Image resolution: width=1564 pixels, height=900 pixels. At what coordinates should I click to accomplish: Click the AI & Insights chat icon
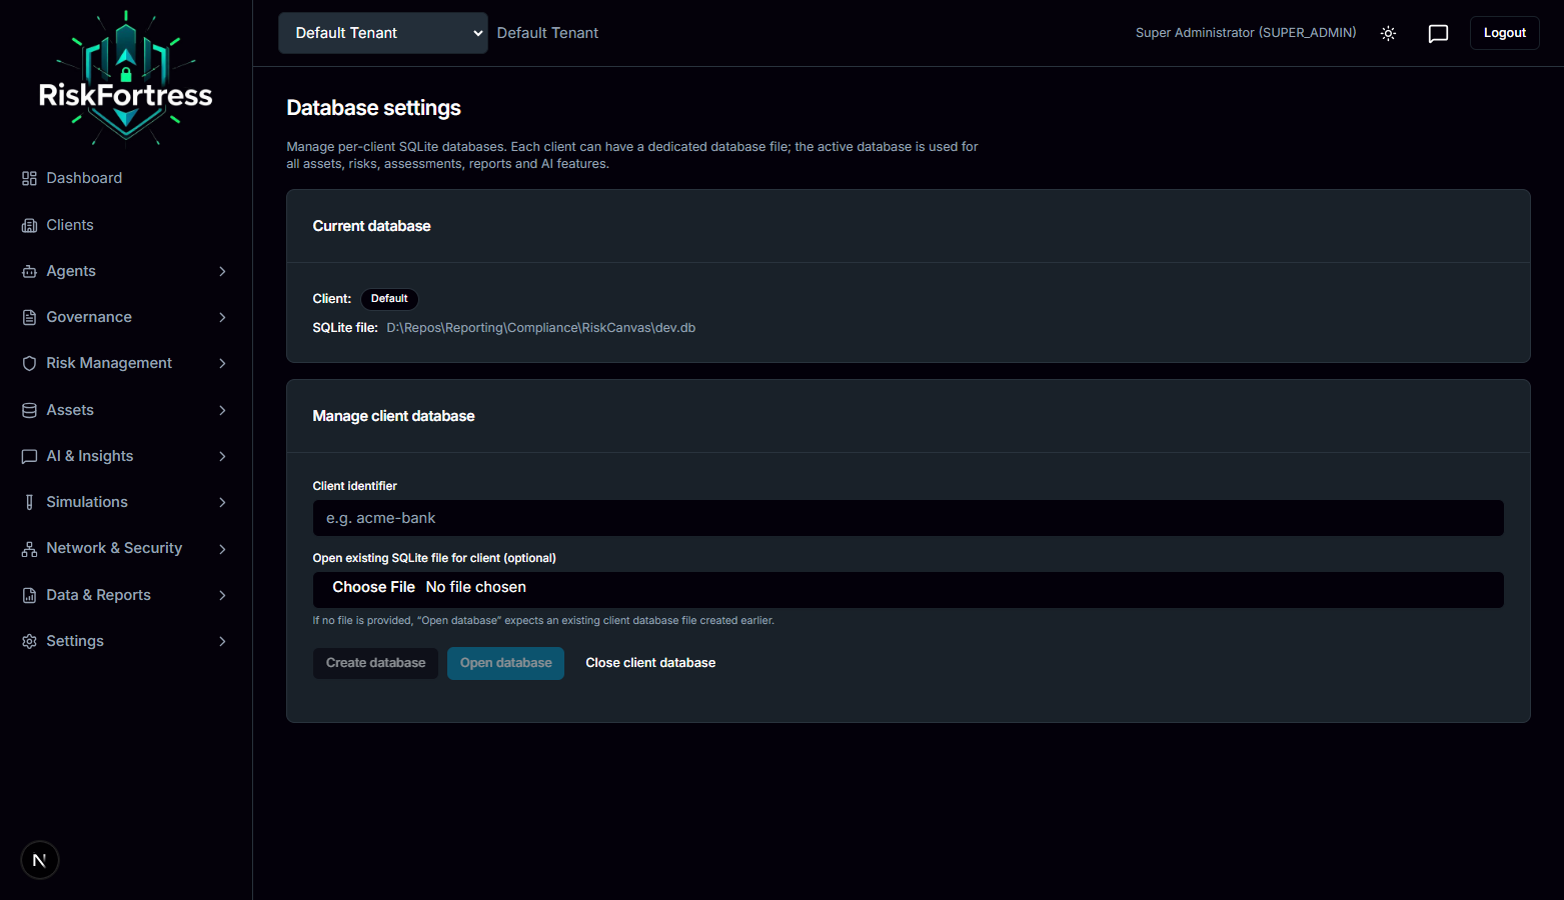(29, 455)
